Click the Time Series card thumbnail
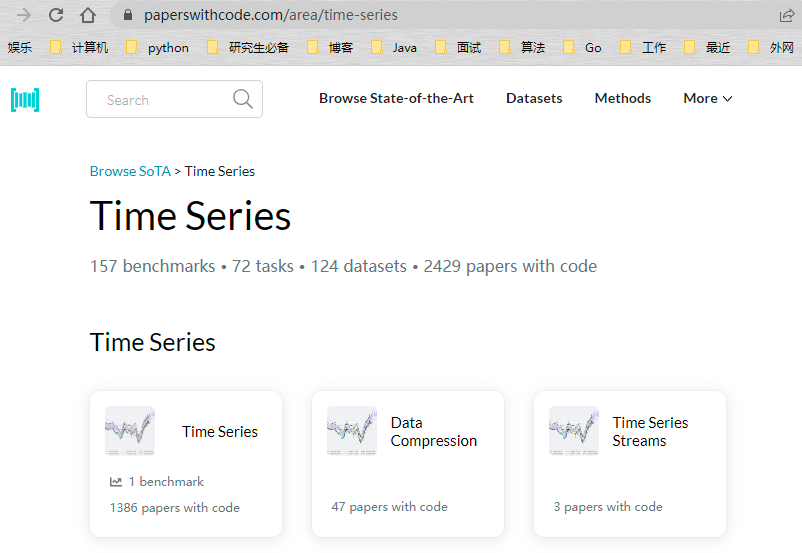802x553 pixels. pyautogui.click(x=130, y=431)
